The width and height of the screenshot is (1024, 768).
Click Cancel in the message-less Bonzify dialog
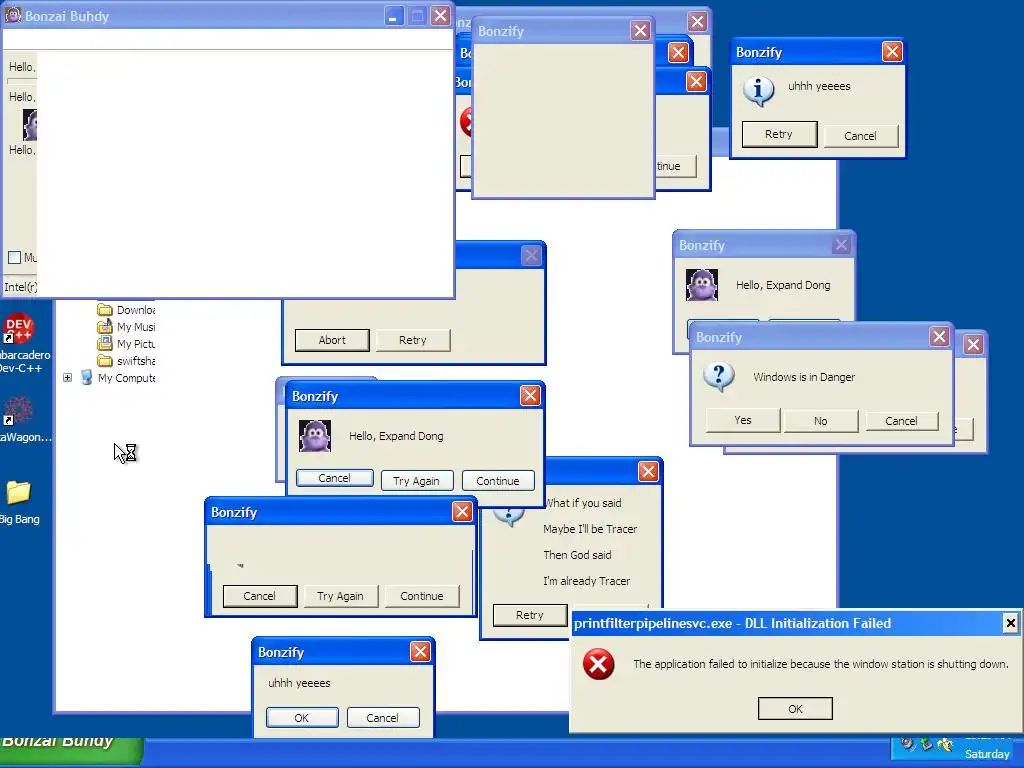tap(259, 596)
